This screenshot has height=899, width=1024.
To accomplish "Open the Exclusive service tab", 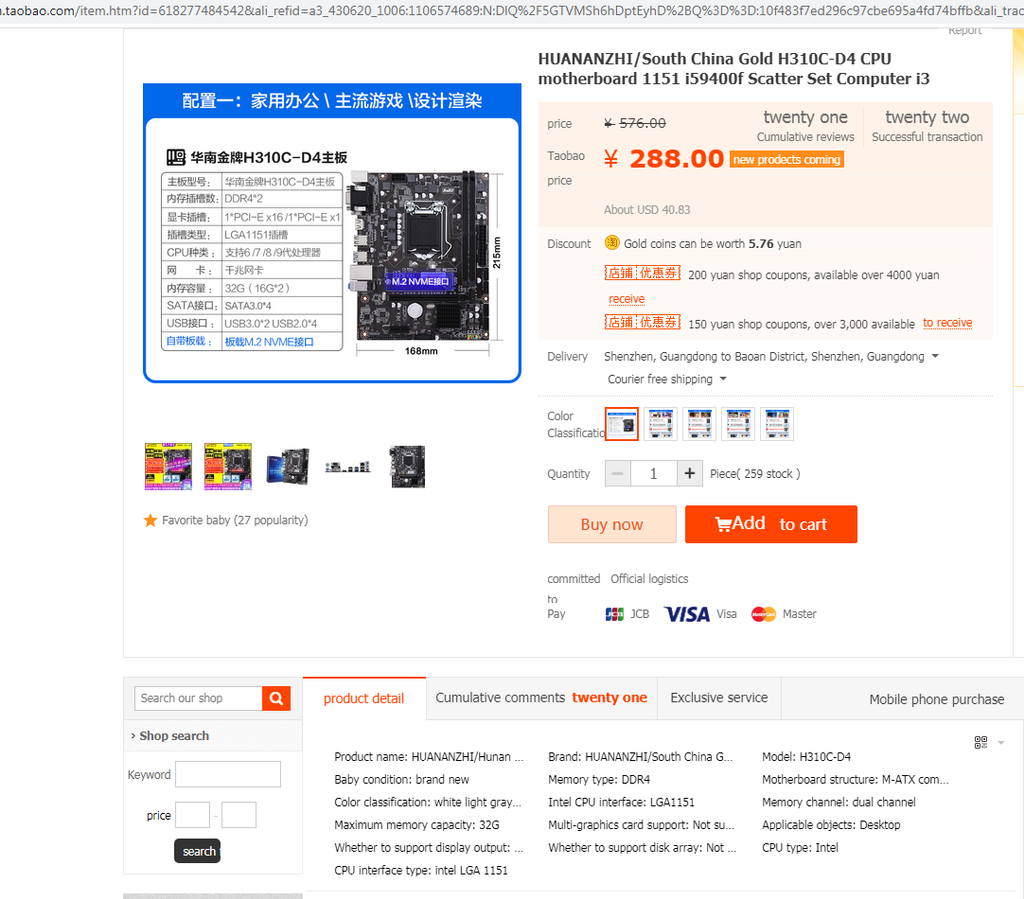I will (719, 698).
